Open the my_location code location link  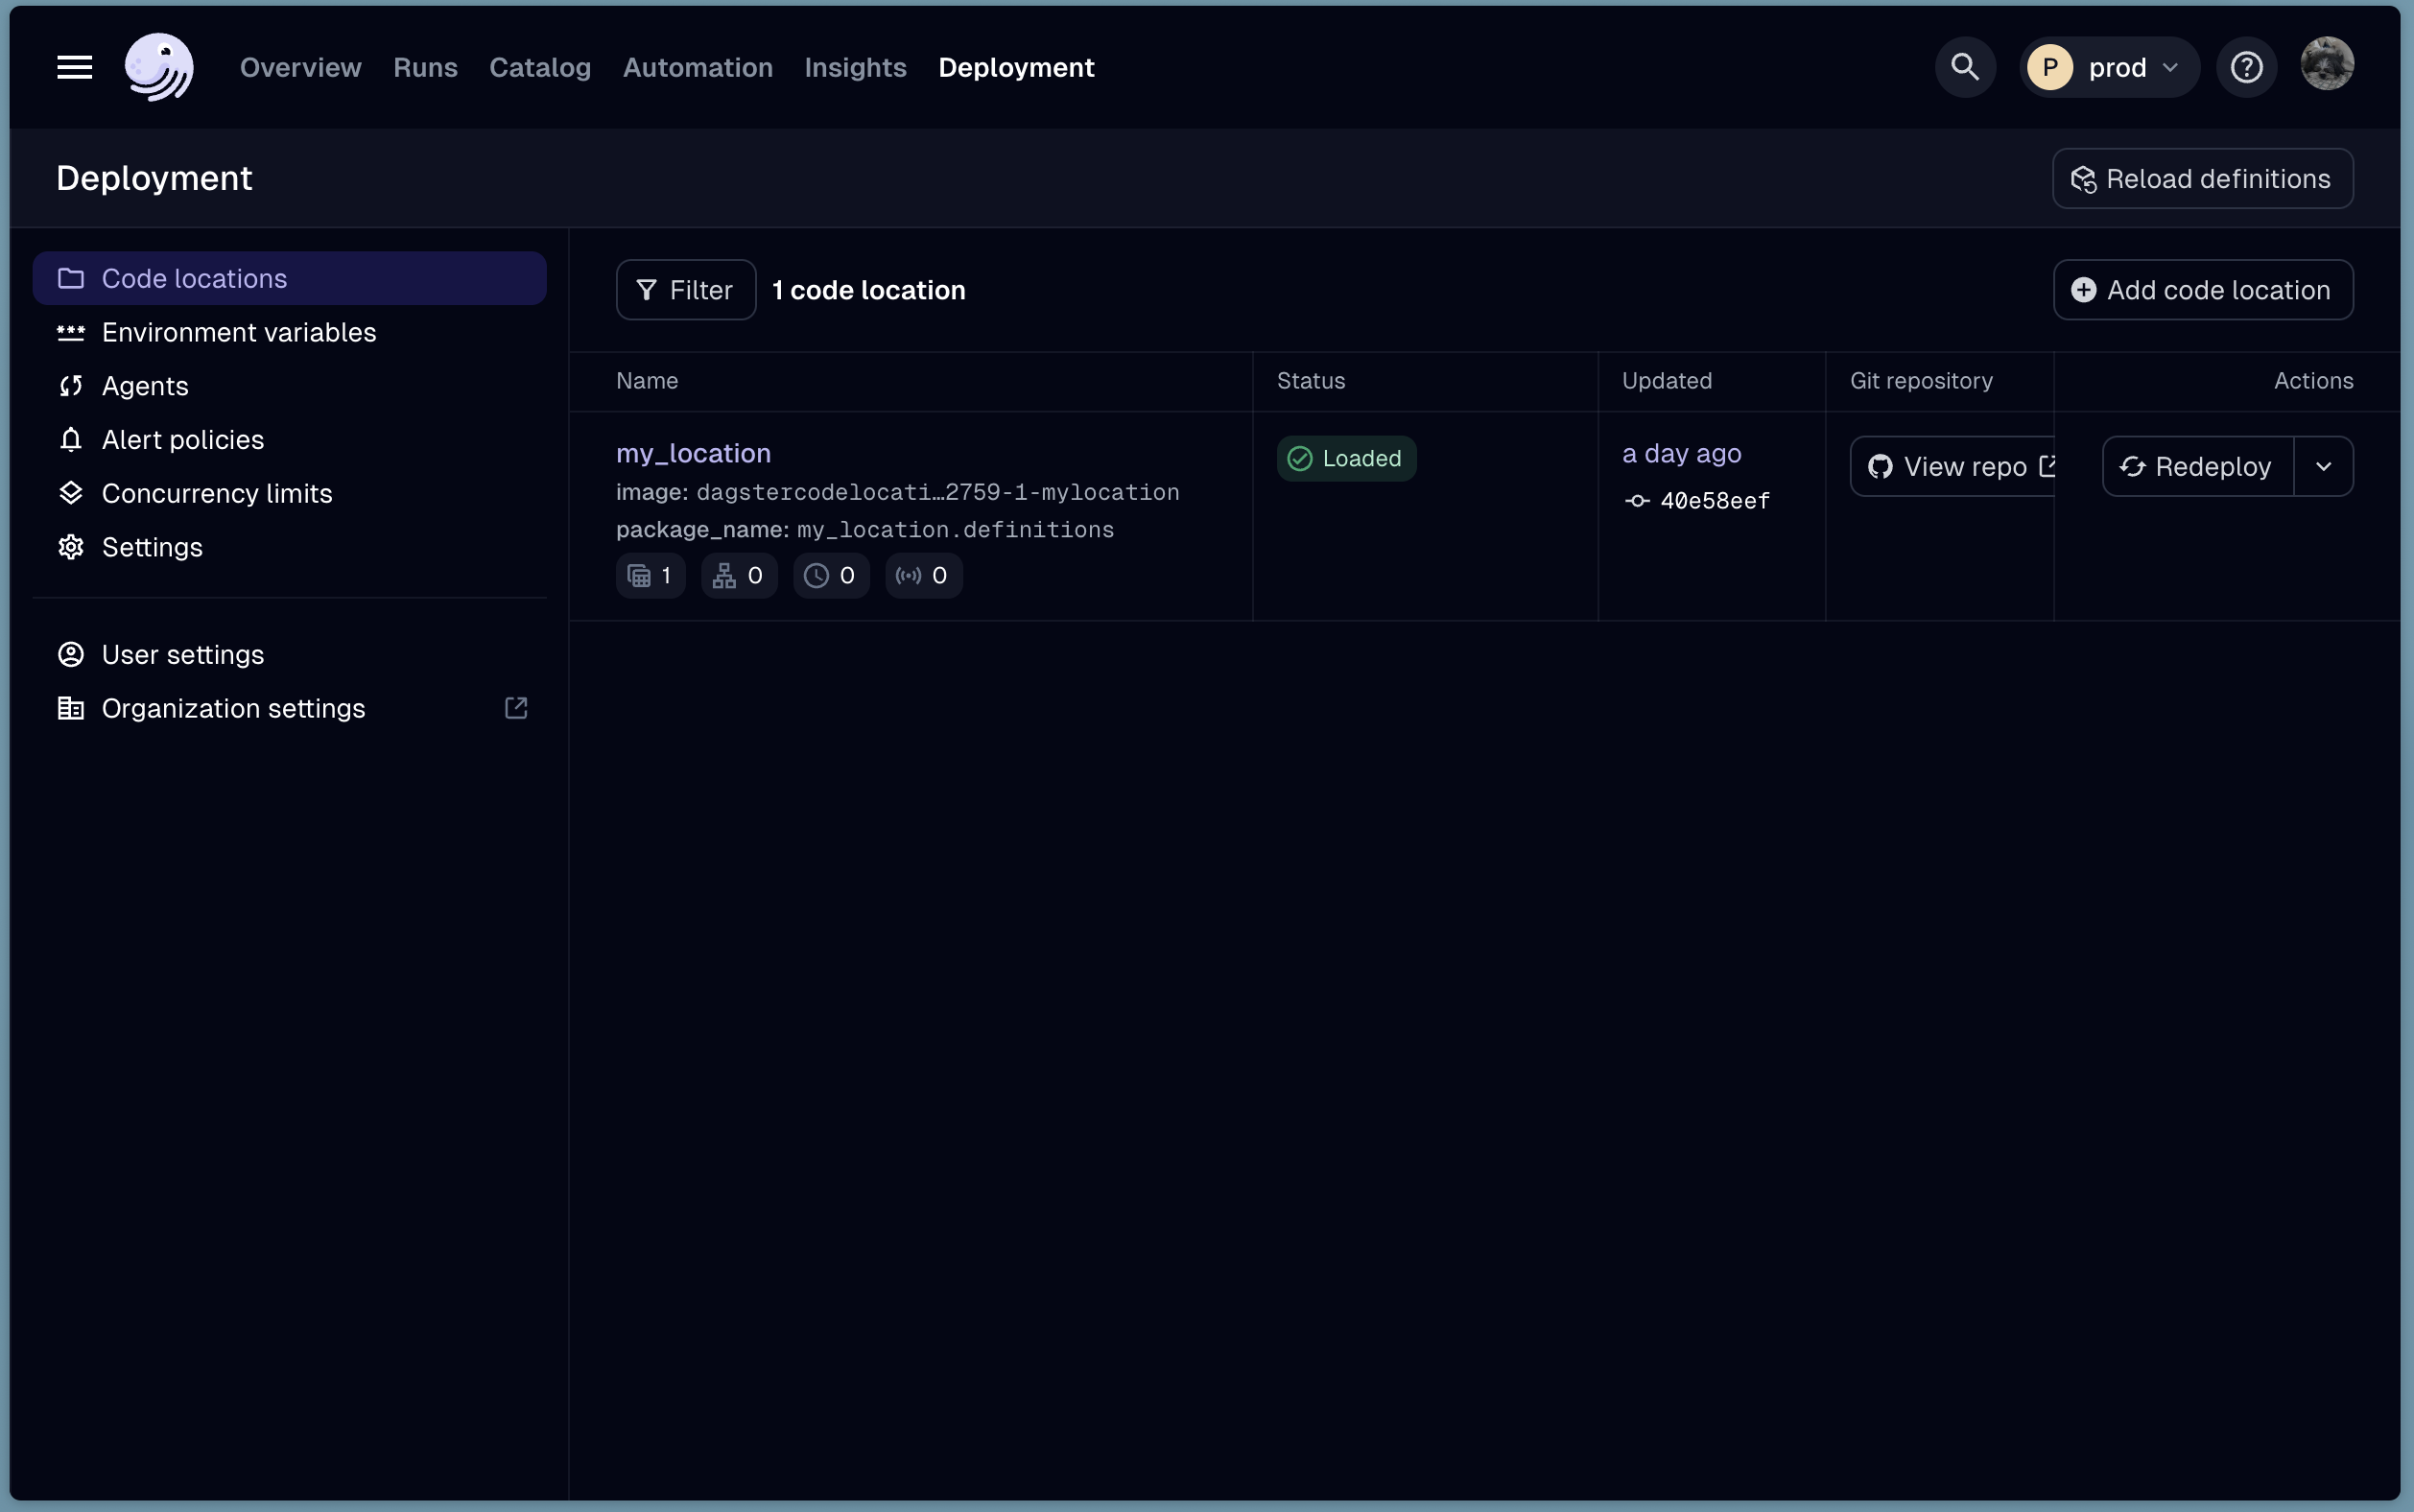(693, 452)
